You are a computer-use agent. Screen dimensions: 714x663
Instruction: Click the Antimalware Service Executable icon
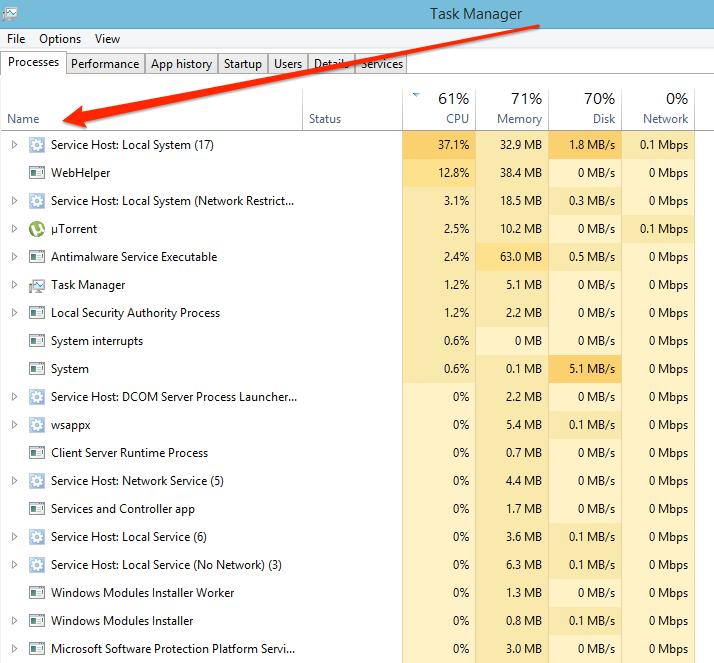point(37,257)
